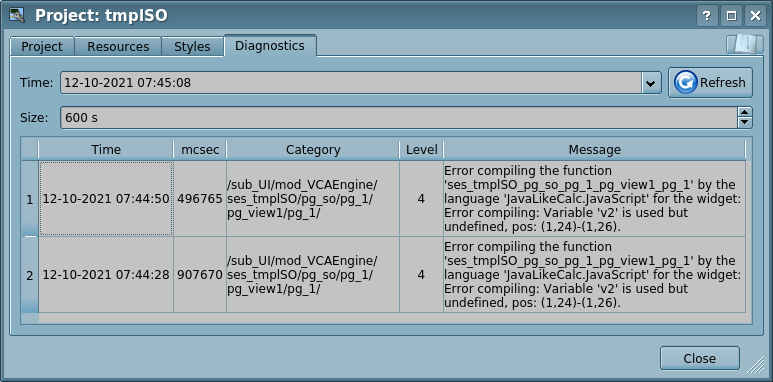
Task: Click the Close button
Action: 700,358
